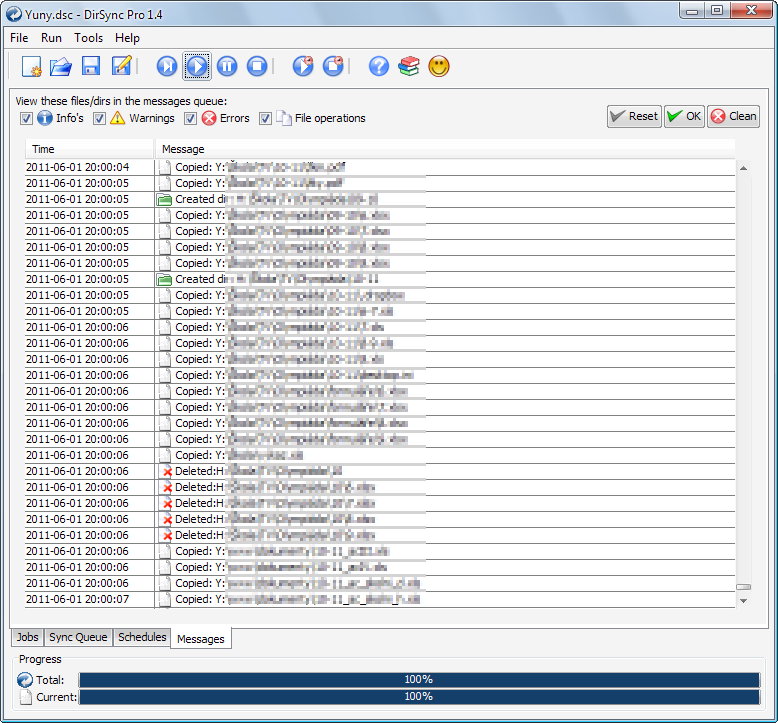Screen dimensions: 778x723
Task: Click the play icon with clock badge
Action: [x=303, y=66]
